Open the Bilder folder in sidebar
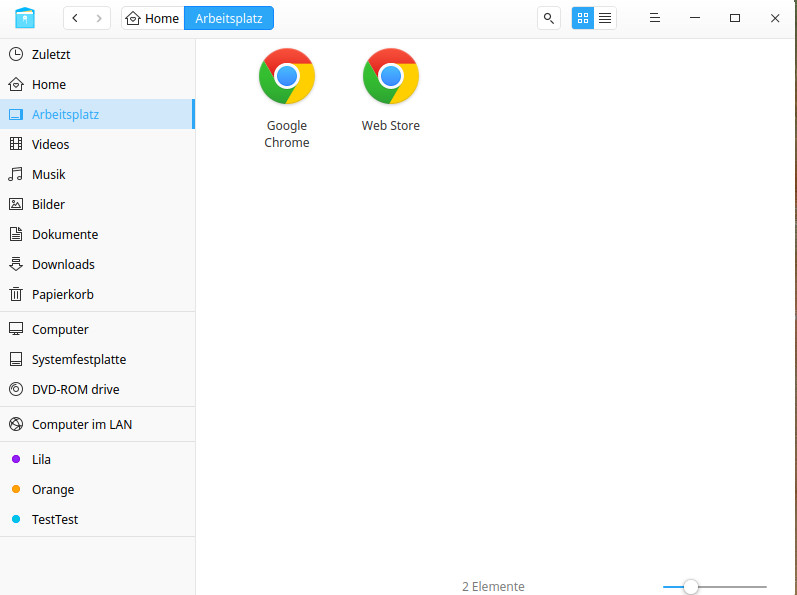This screenshot has width=797, height=595. click(98, 204)
